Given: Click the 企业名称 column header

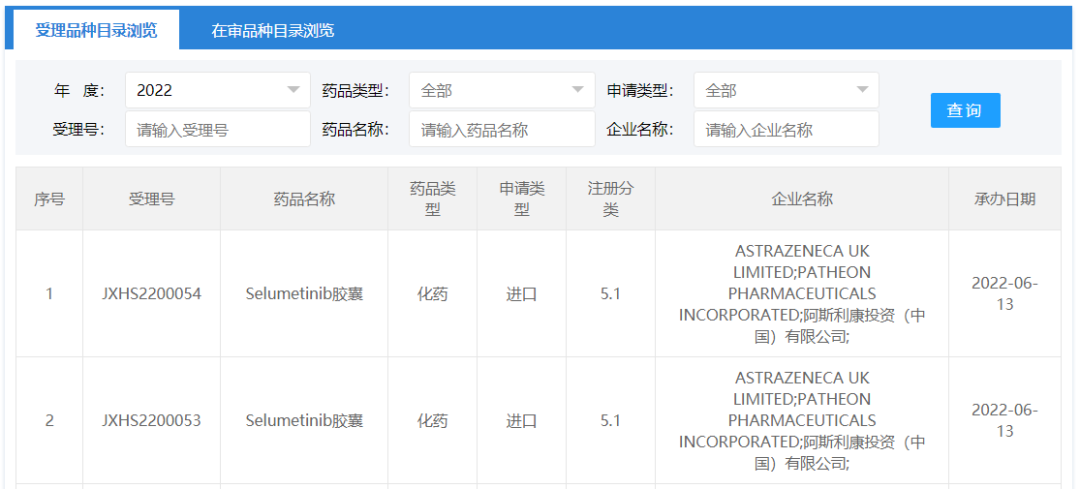Looking at the screenshot, I should 801,199.
